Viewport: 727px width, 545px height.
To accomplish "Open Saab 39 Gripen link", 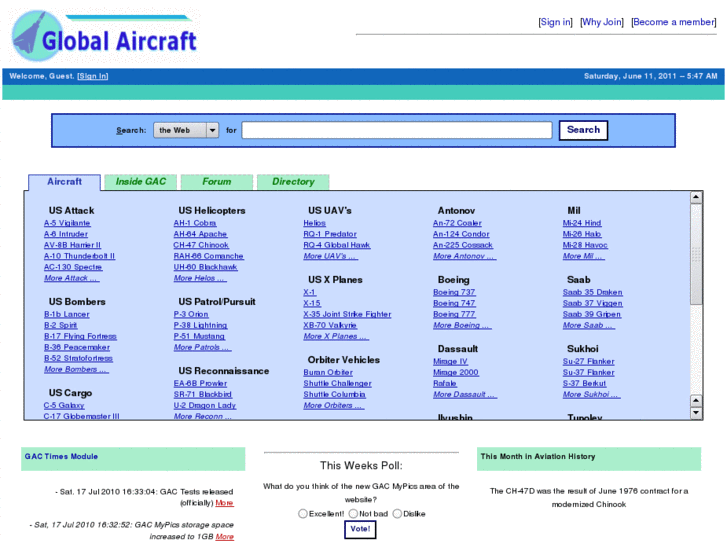I will 592,314.
